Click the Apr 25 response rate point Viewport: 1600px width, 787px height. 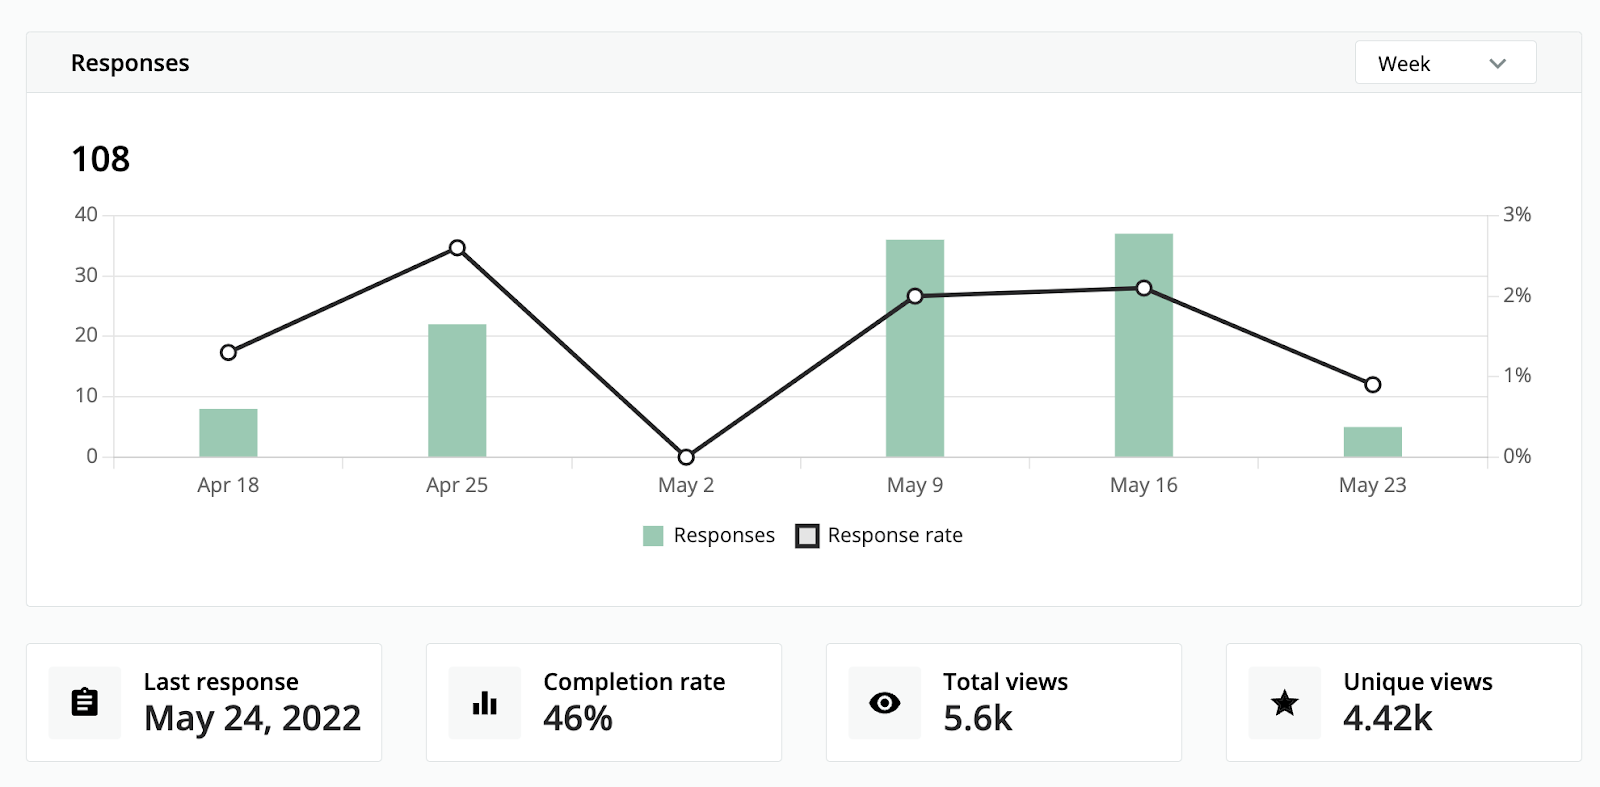457,248
